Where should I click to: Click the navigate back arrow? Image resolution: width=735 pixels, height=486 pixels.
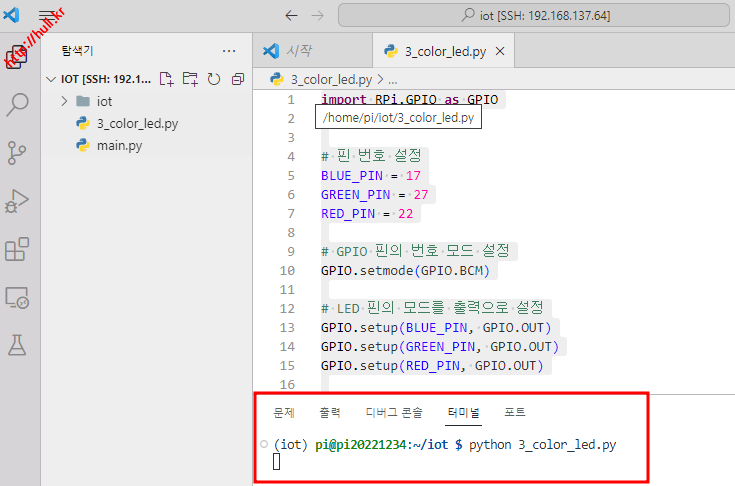click(291, 15)
